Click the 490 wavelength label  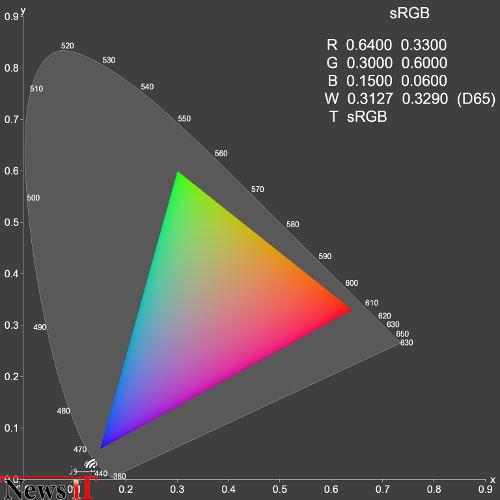(40, 327)
